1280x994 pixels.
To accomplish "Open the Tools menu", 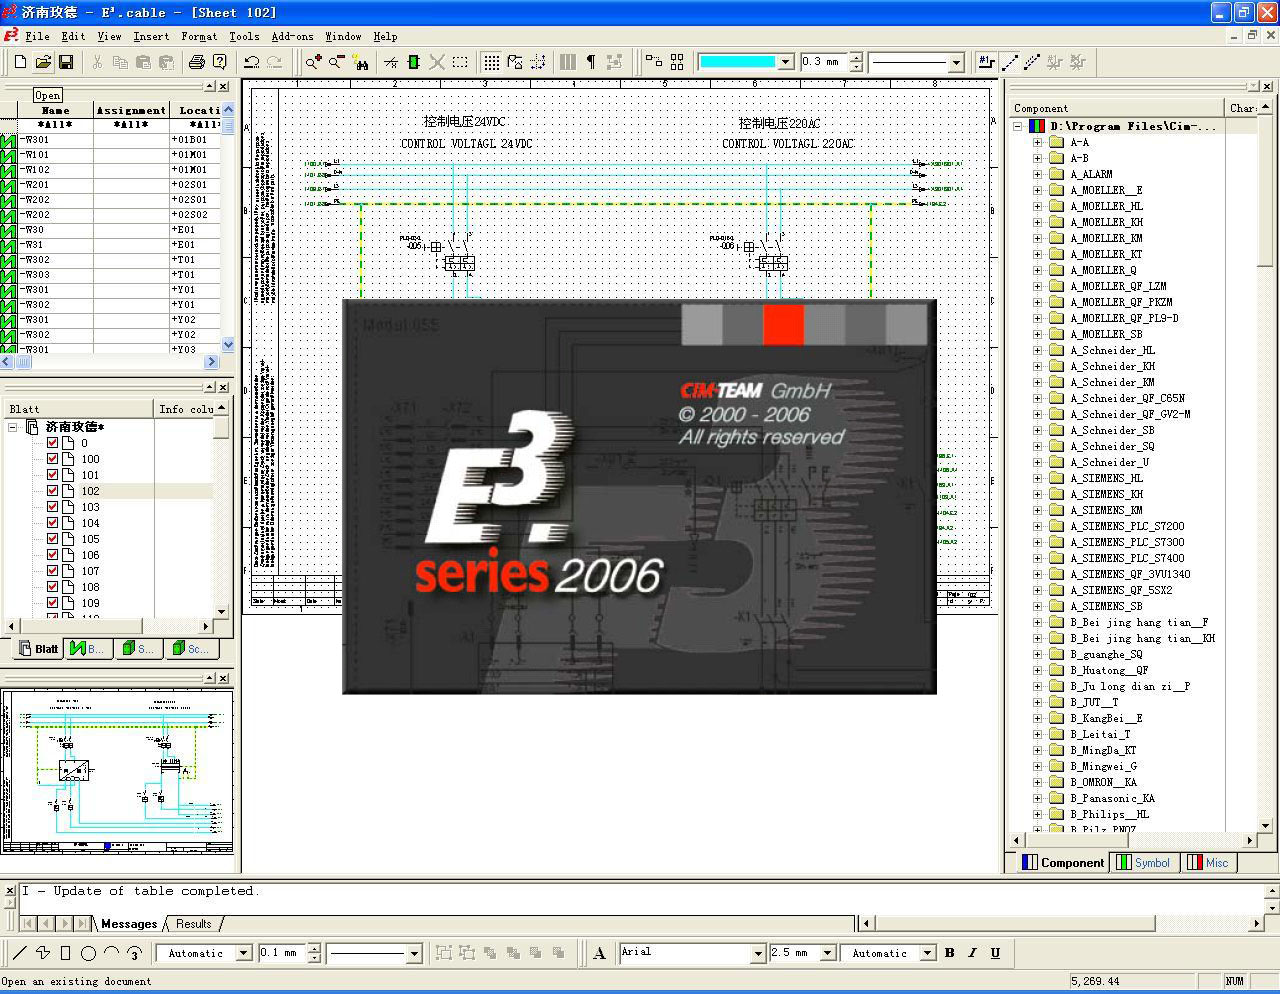I will pos(244,36).
